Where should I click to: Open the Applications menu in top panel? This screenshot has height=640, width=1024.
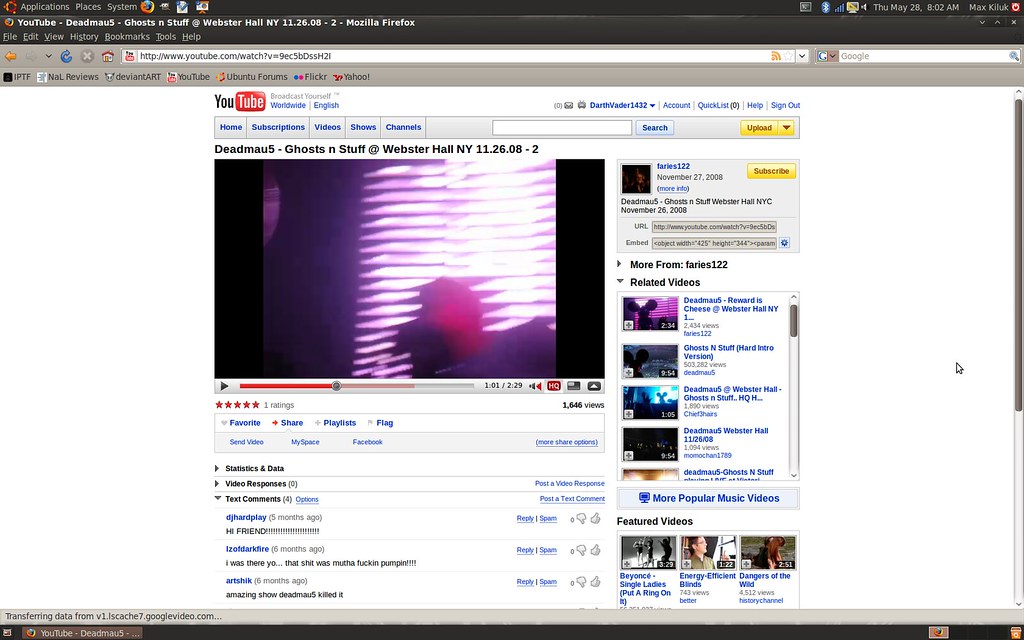44,7
